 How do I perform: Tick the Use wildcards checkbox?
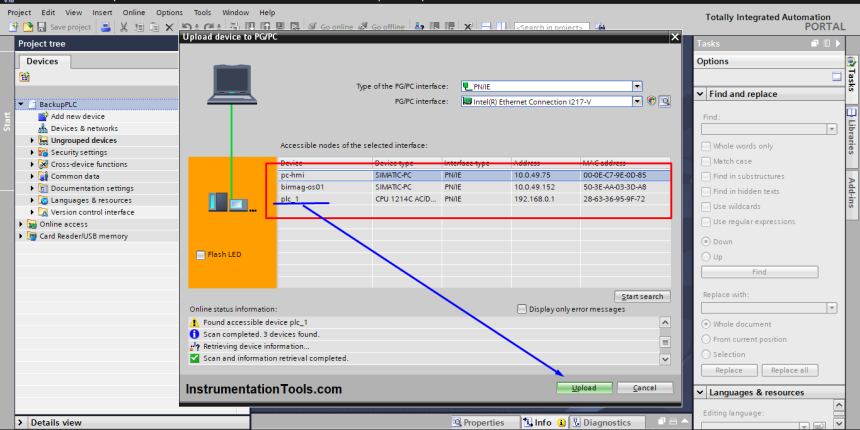(x=706, y=206)
